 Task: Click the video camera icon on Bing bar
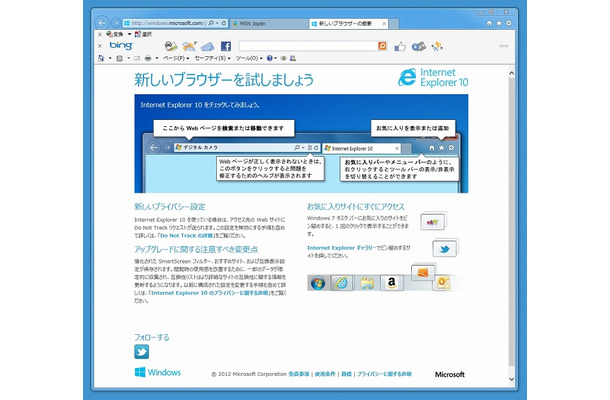[419, 47]
